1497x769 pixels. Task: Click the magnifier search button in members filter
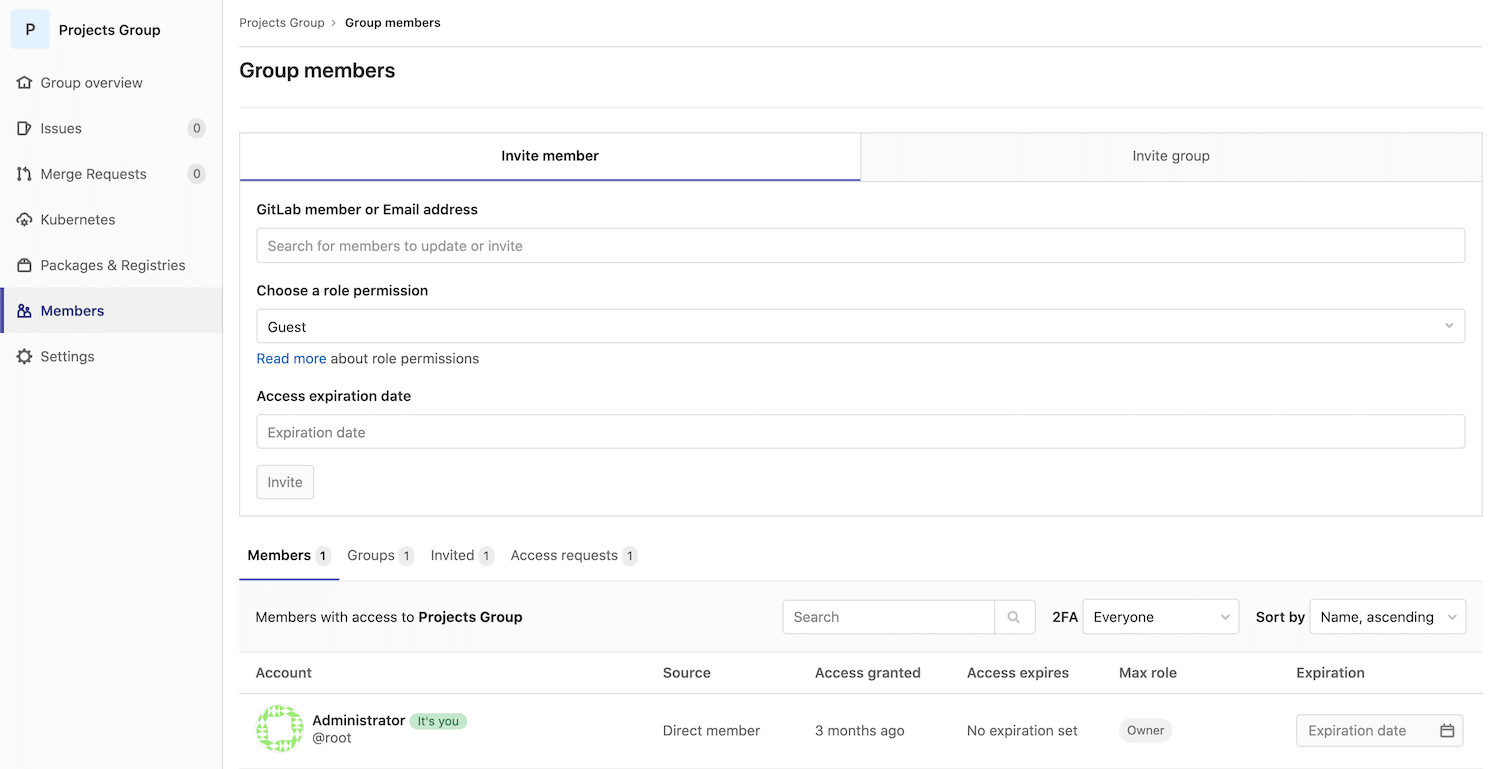(x=1014, y=617)
